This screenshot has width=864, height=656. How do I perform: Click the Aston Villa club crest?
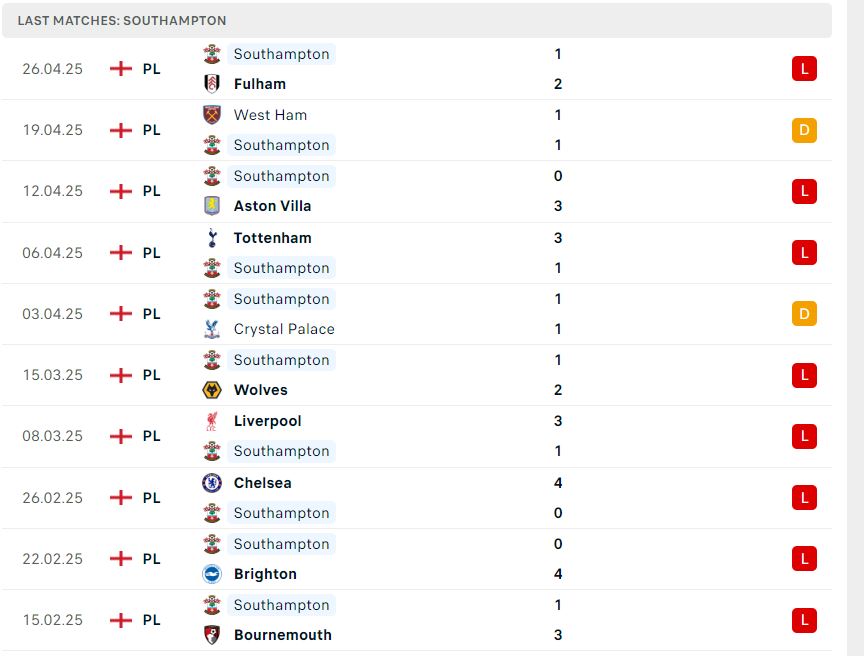click(212, 206)
